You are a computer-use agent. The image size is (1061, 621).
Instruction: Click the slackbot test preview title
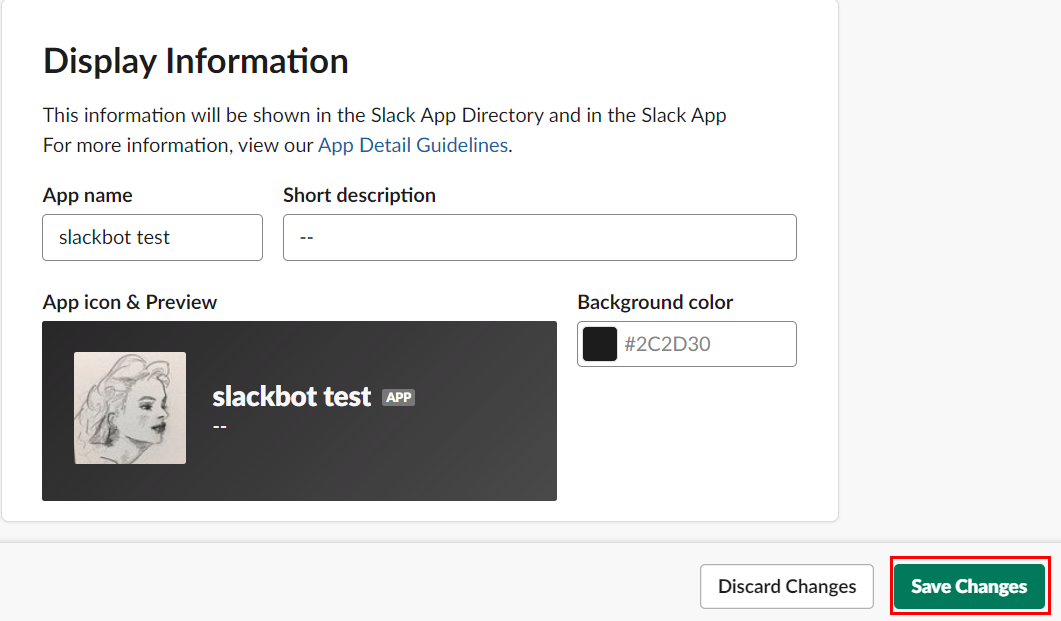tap(292, 396)
